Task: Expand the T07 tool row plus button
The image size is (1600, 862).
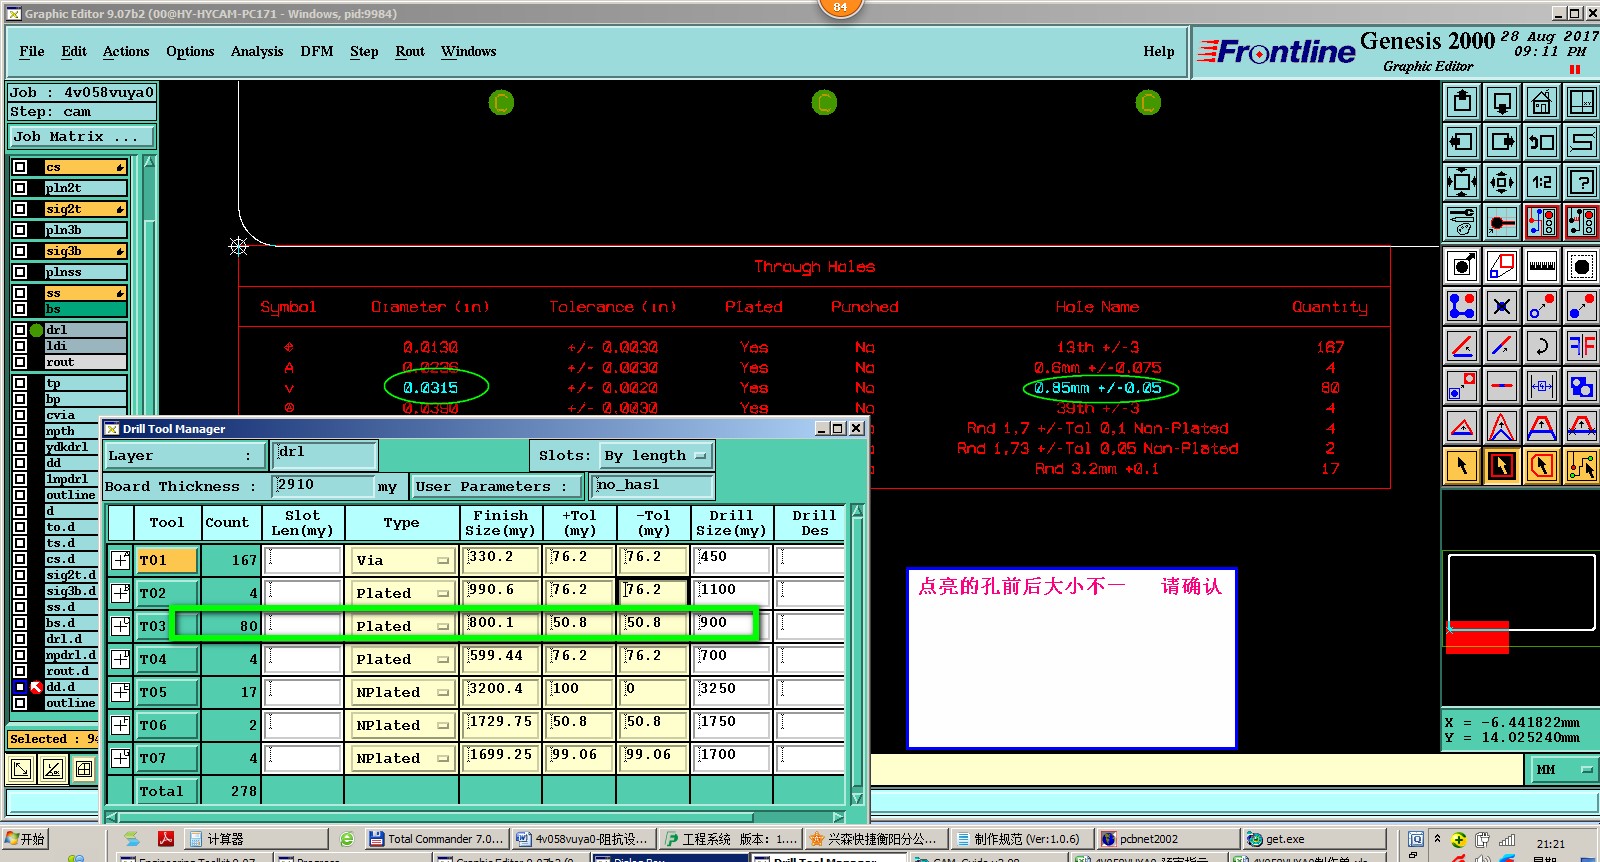Action: tap(120, 758)
